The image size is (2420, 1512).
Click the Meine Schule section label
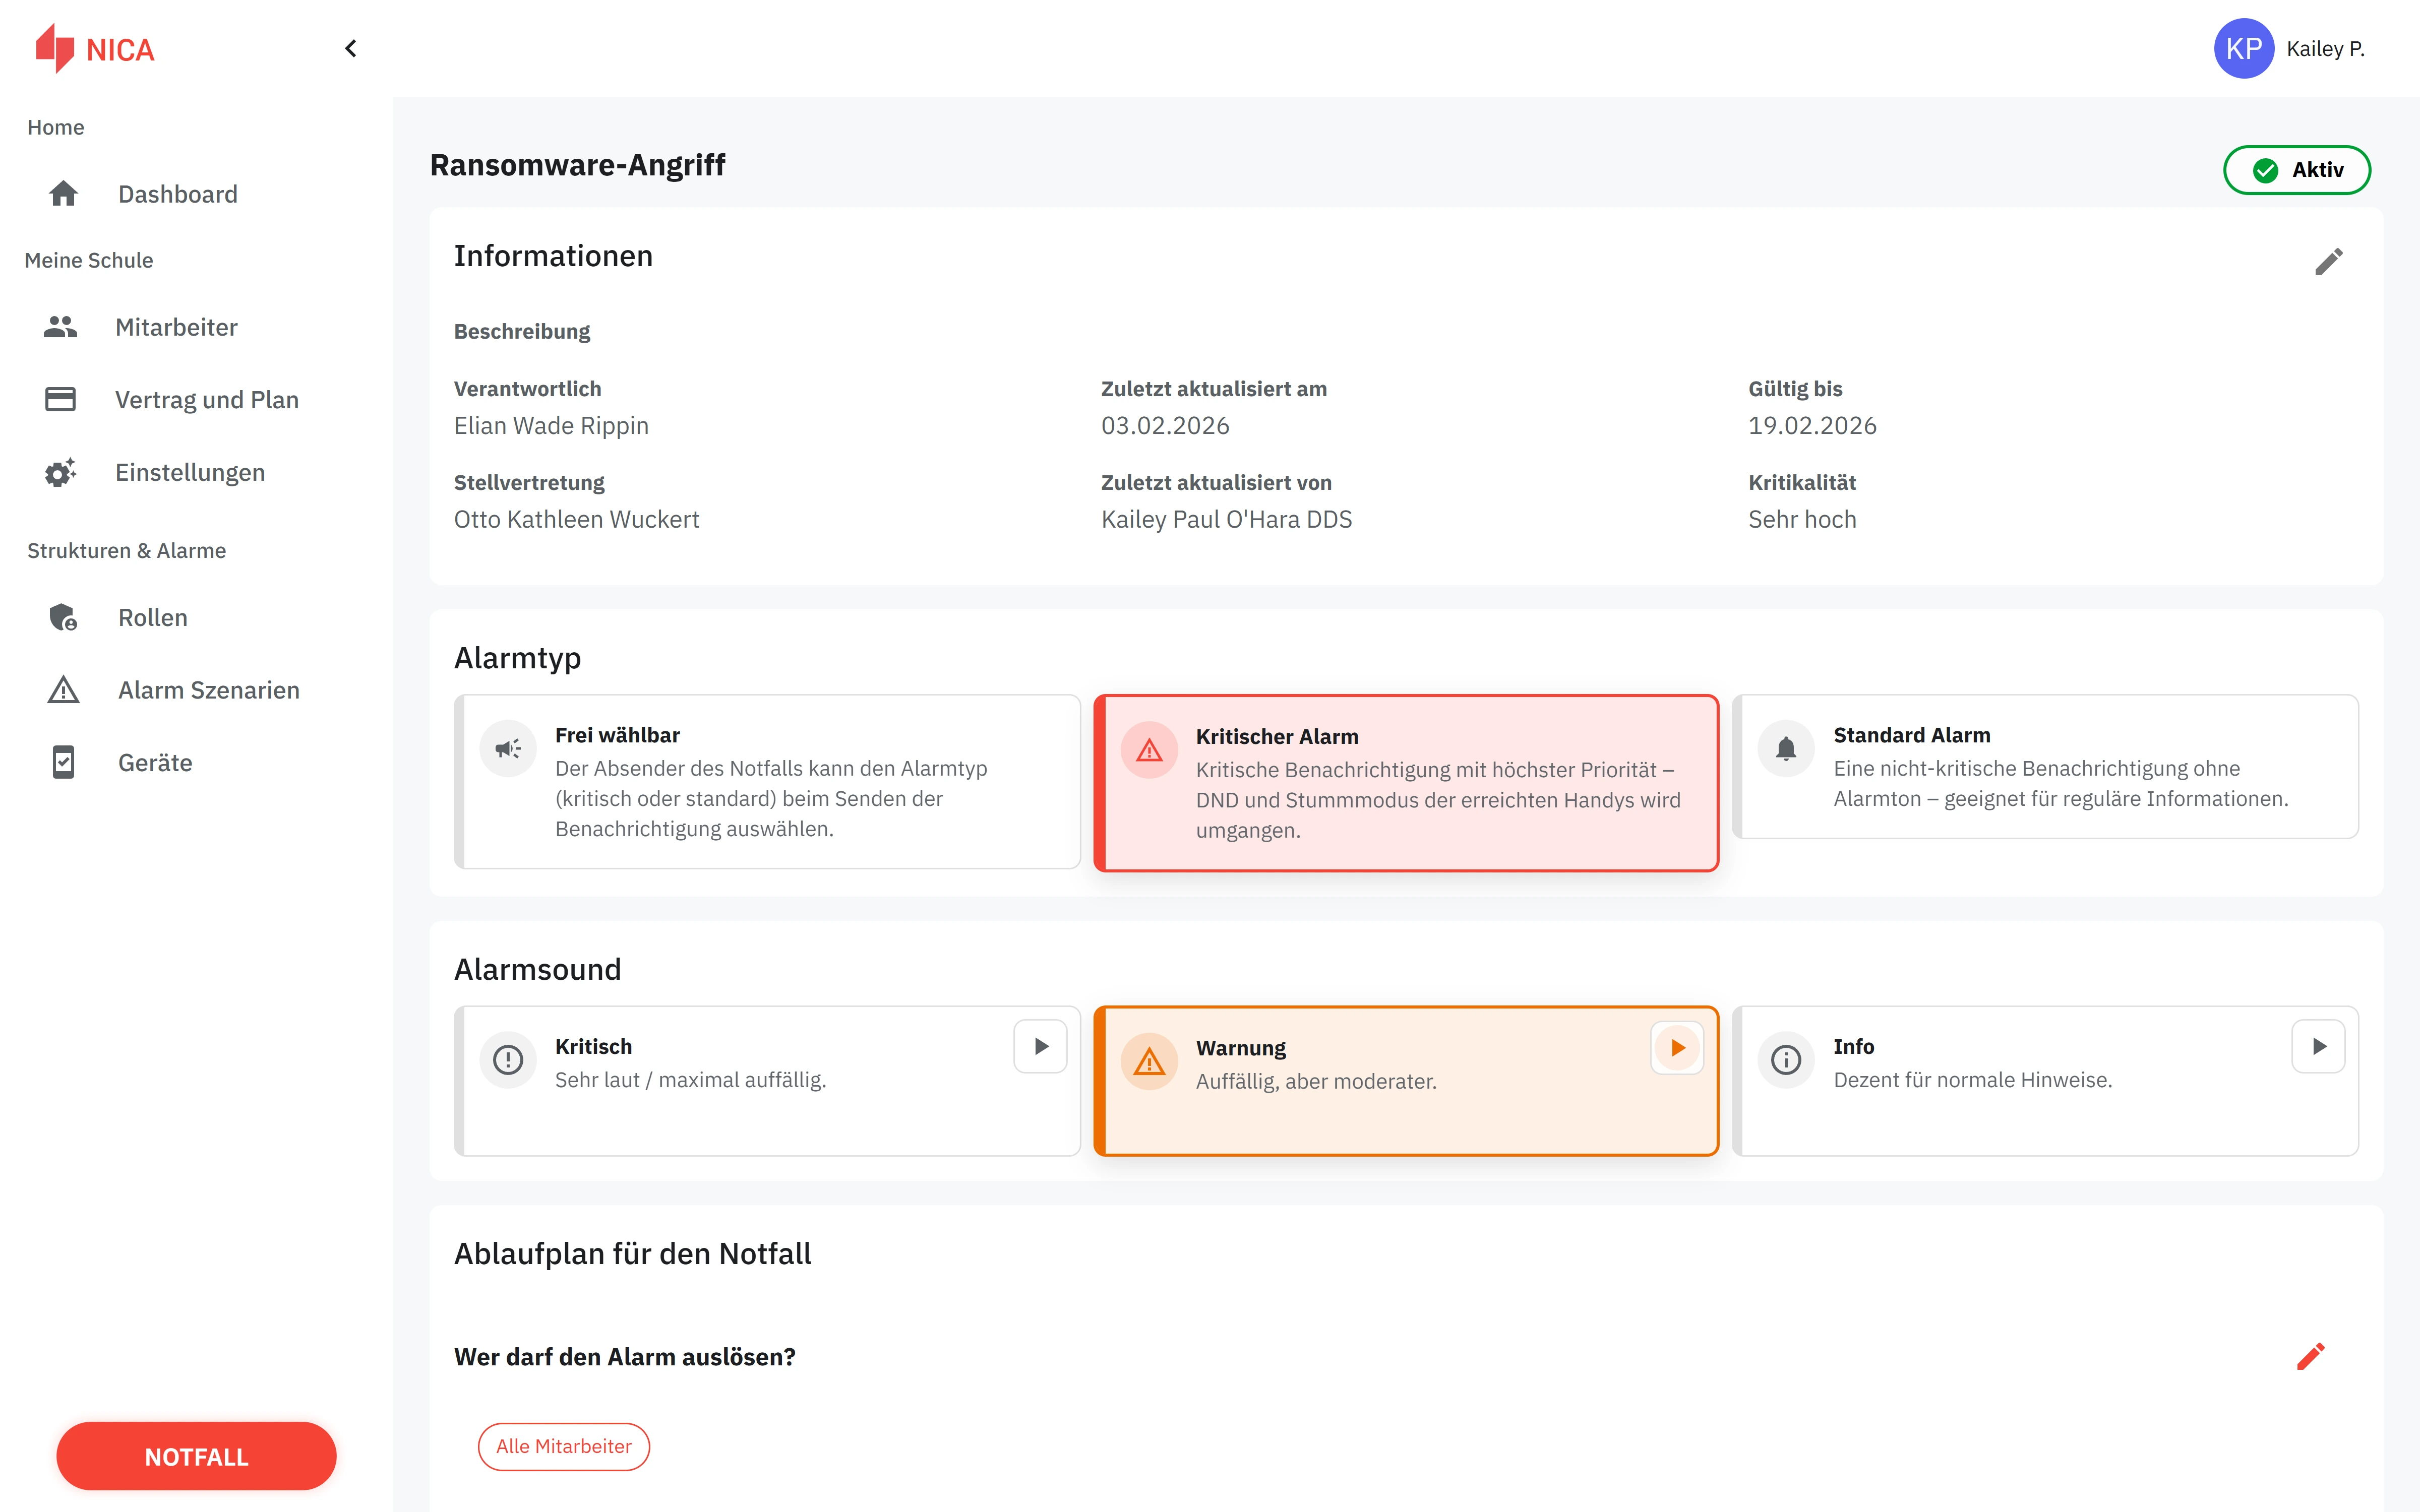89,260
